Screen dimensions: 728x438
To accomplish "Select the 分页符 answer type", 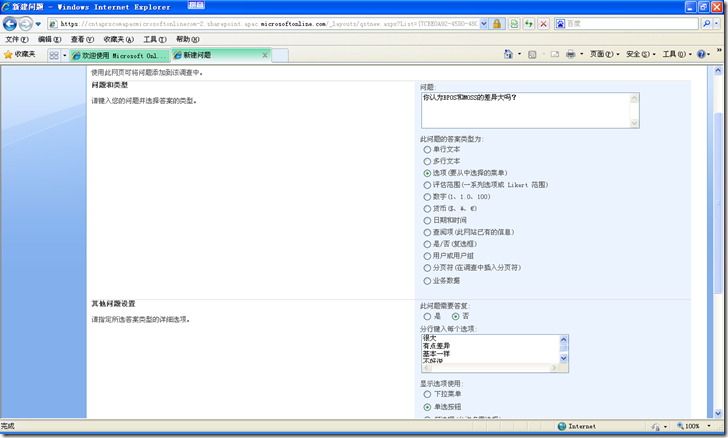I will [x=427, y=268].
